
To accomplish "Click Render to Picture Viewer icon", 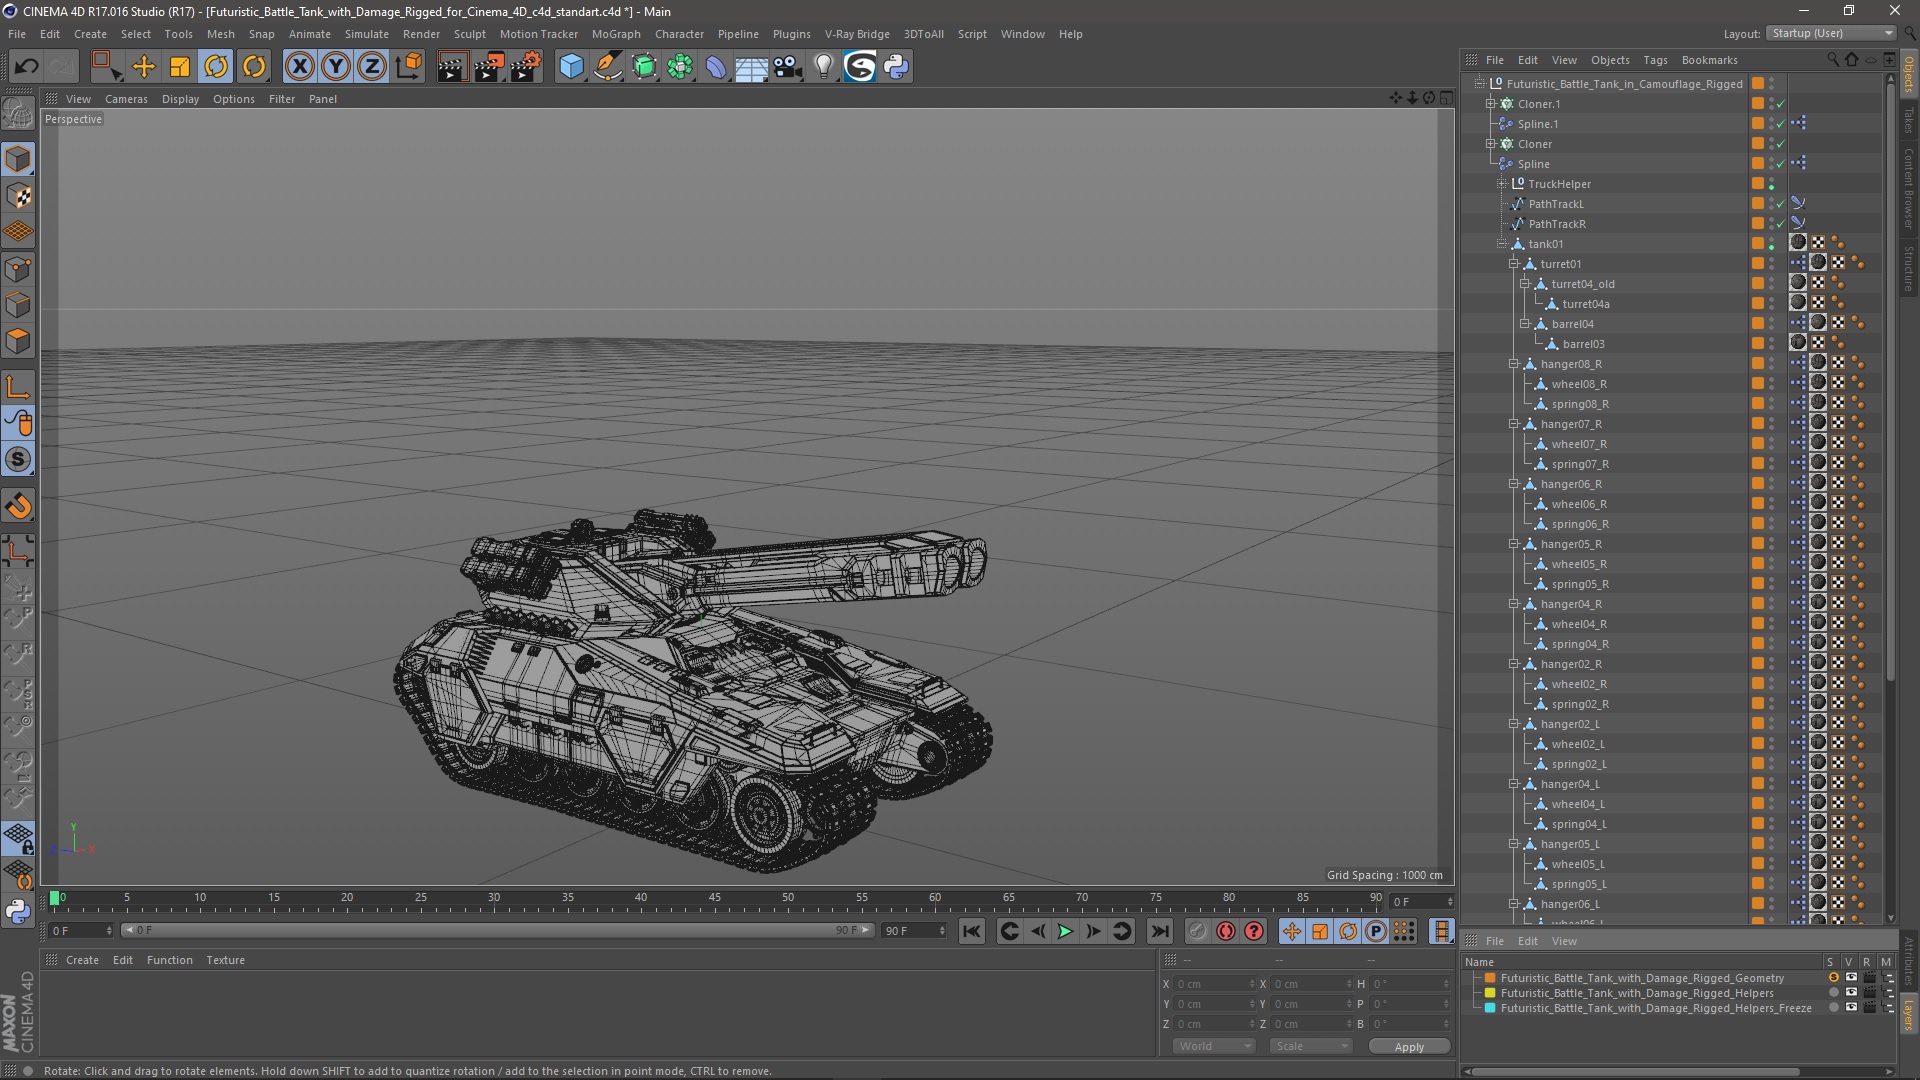I will pyautogui.click(x=488, y=67).
